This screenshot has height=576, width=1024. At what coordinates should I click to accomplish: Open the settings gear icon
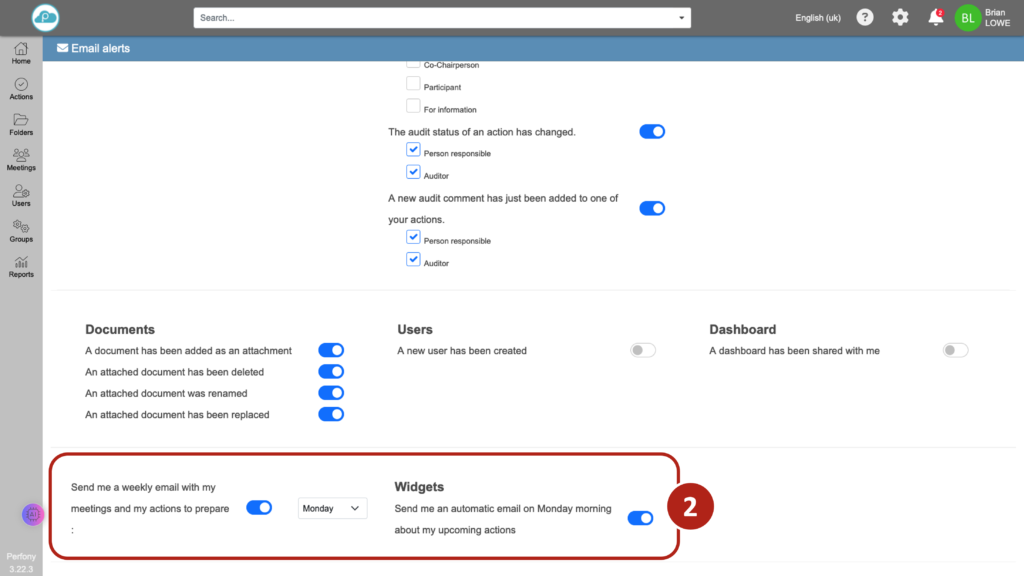click(x=900, y=18)
